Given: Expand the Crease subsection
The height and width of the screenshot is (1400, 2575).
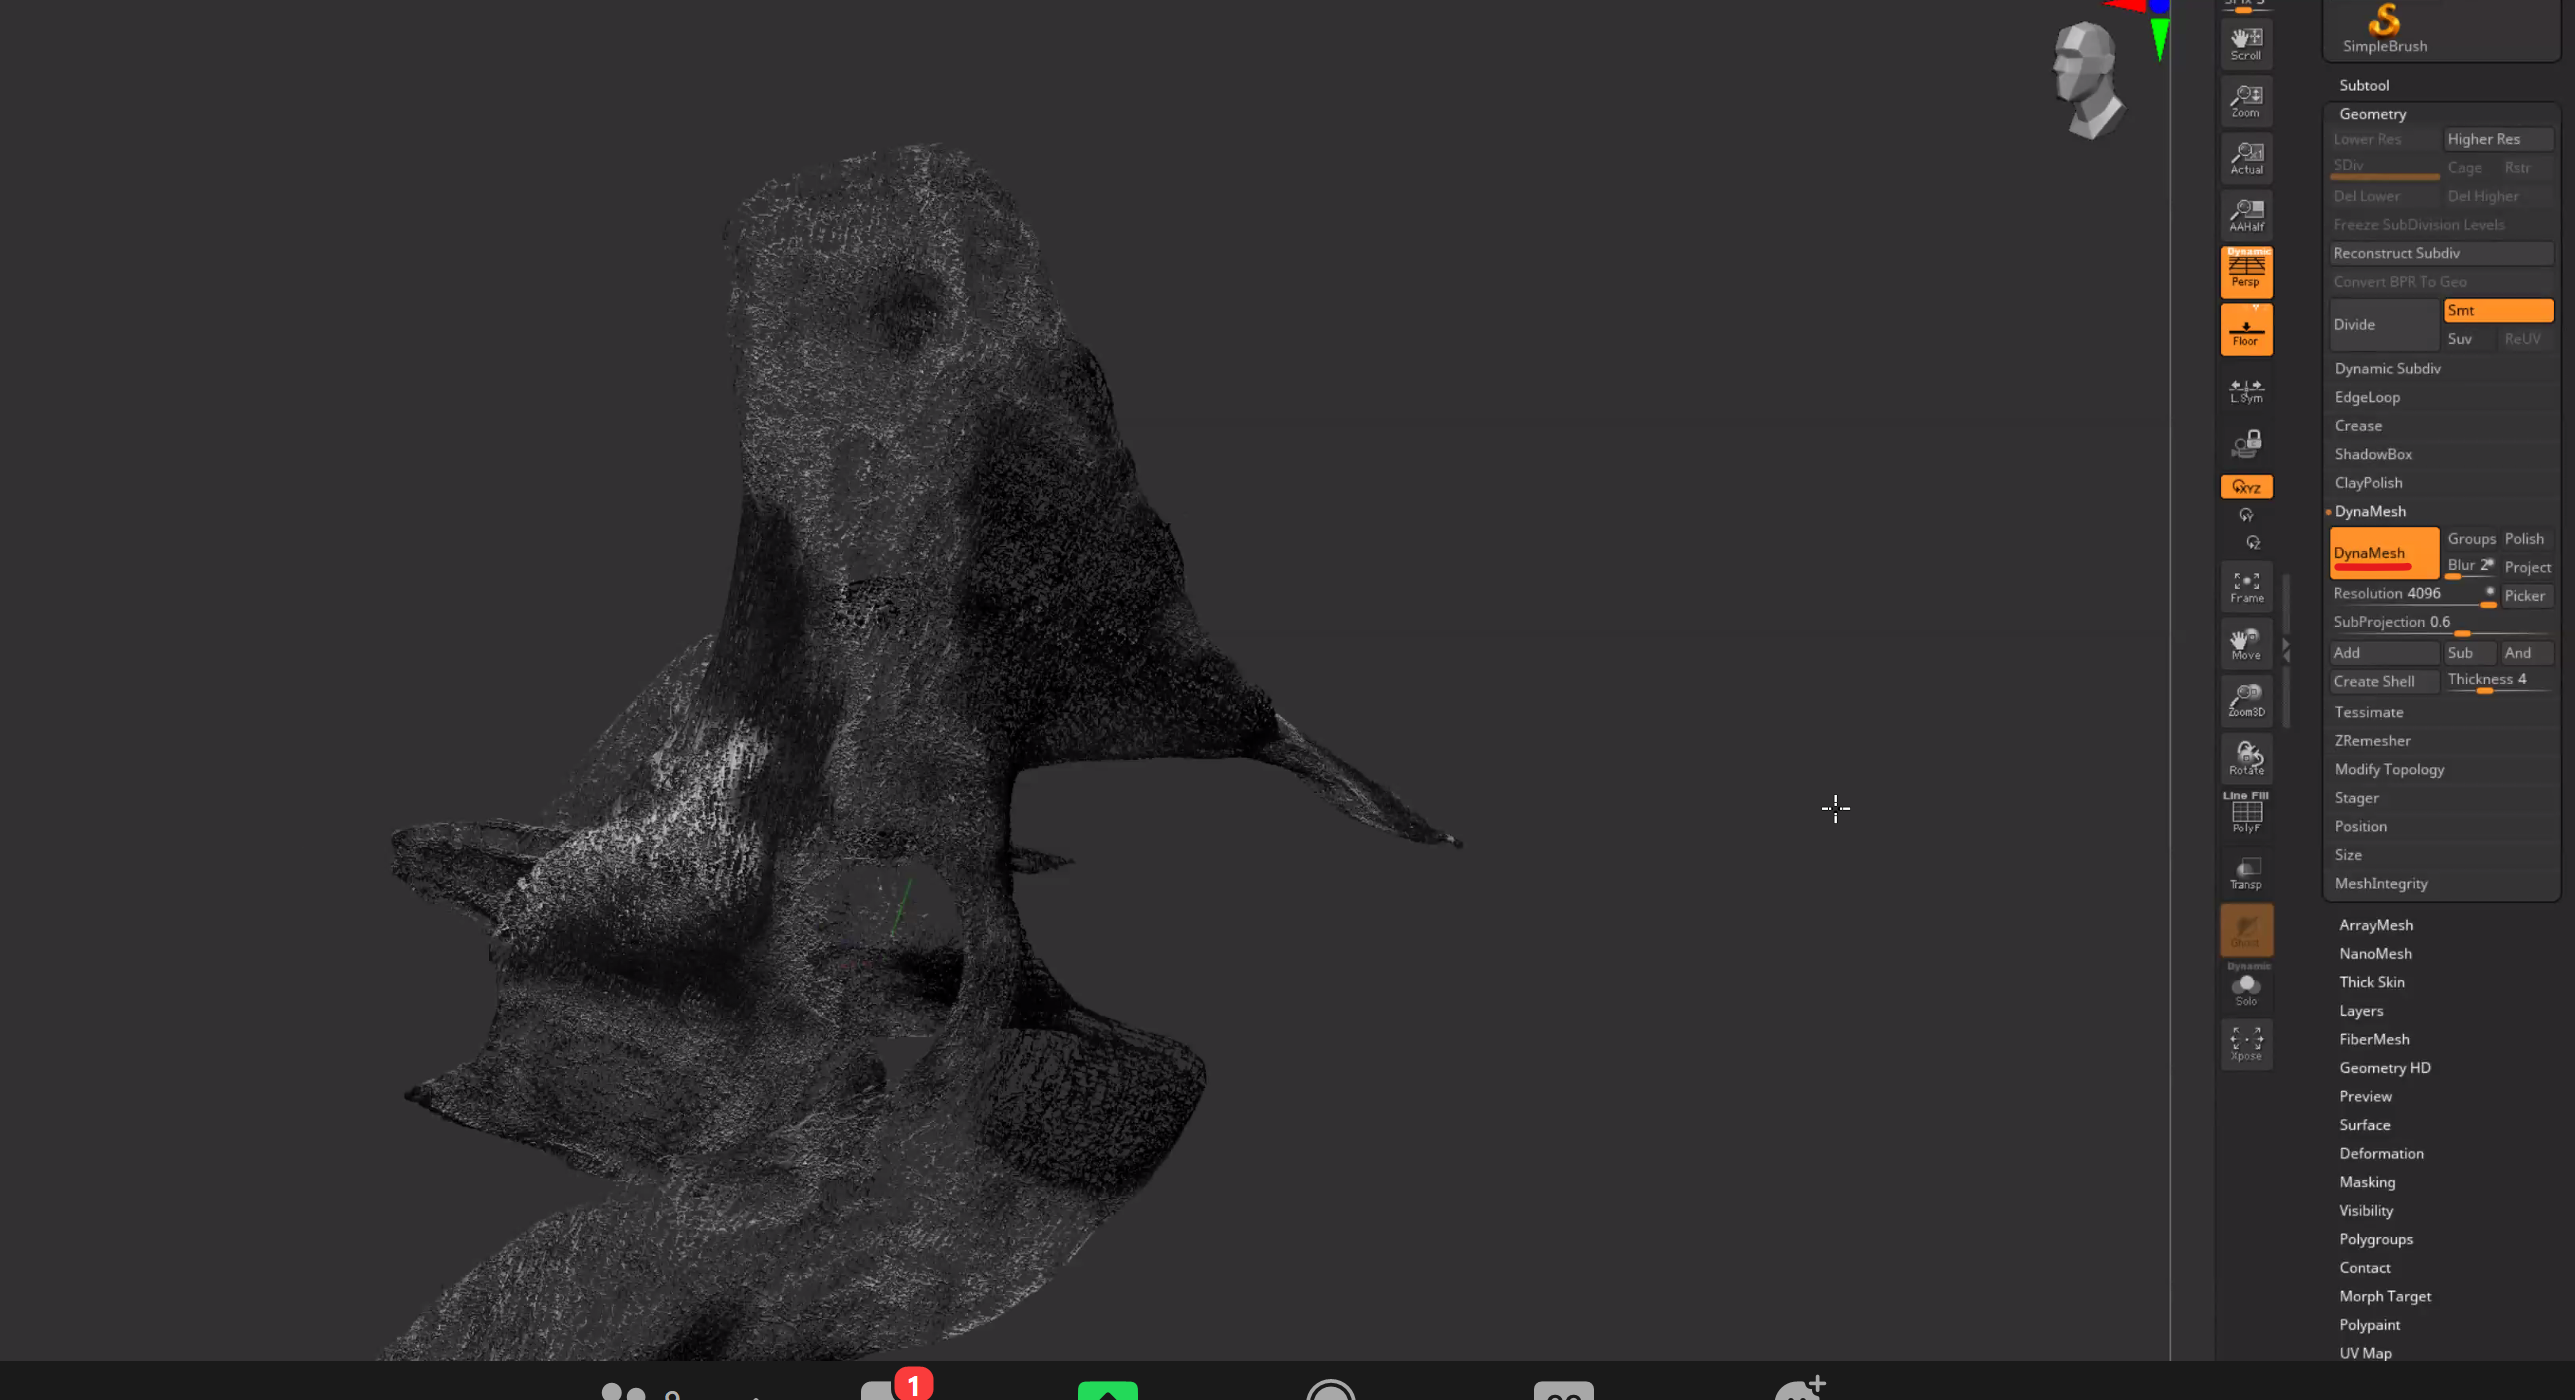Looking at the screenshot, I should click(2358, 426).
